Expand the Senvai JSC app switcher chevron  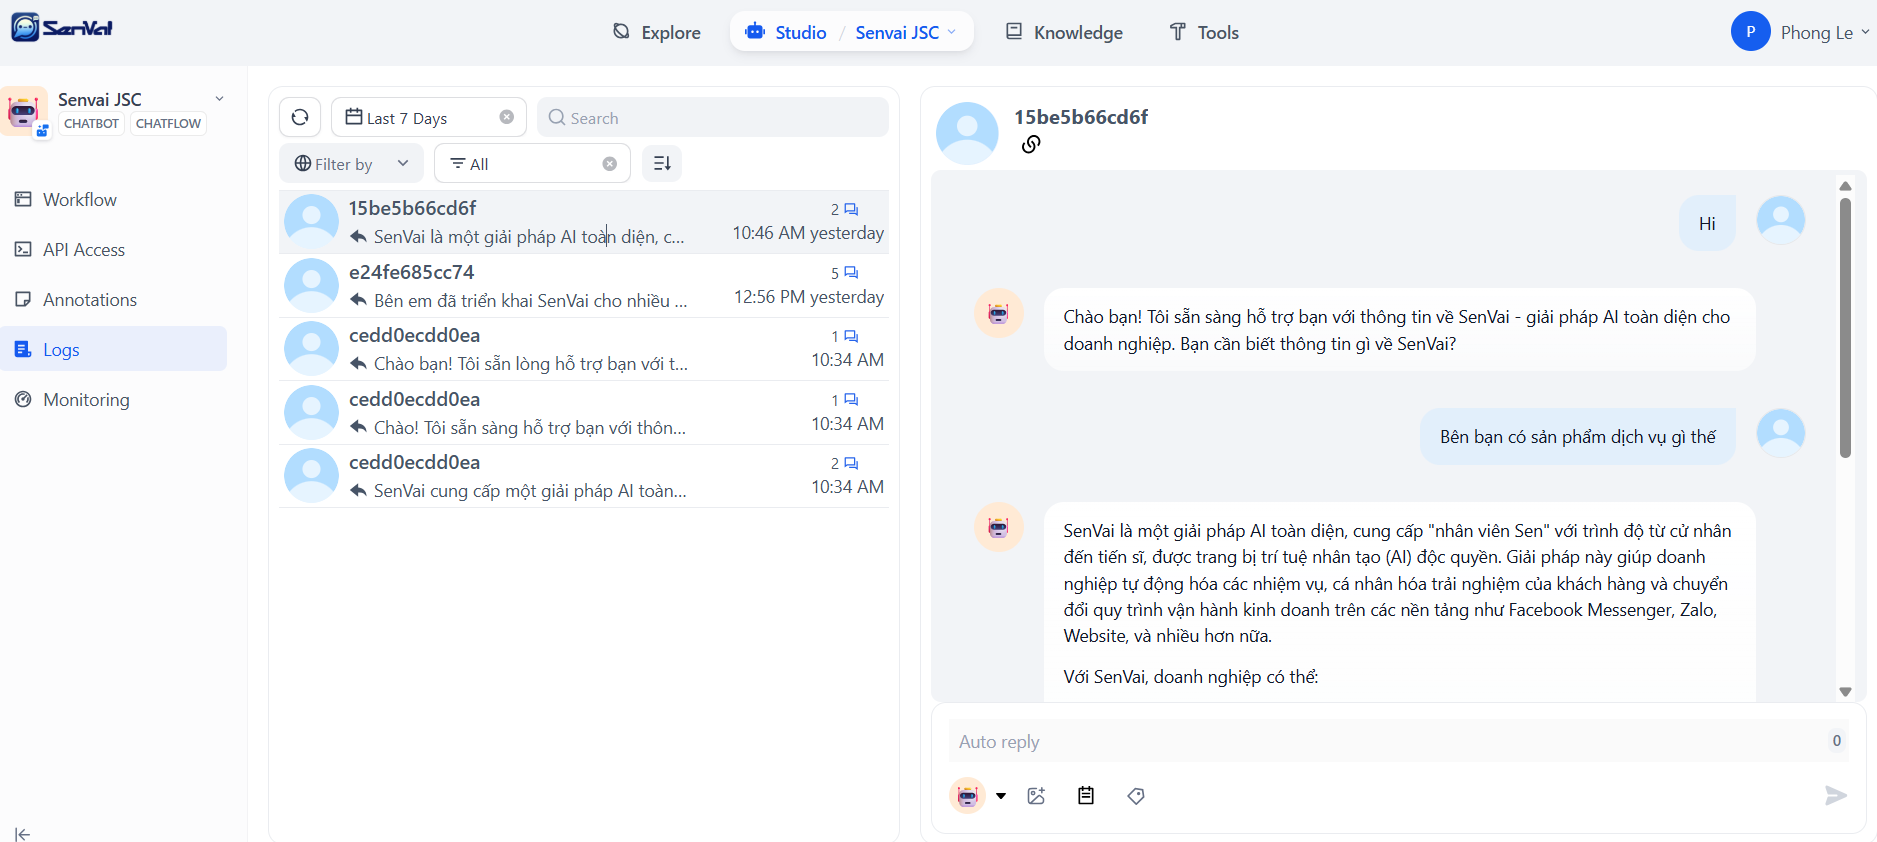pyautogui.click(x=219, y=99)
